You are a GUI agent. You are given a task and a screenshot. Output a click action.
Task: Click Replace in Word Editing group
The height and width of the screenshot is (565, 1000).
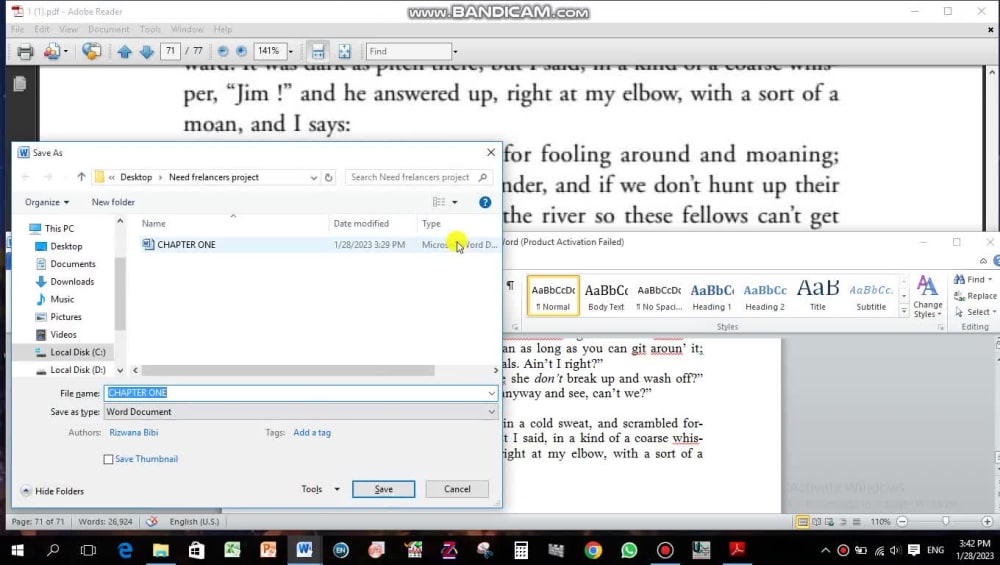(x=975, y=296)
